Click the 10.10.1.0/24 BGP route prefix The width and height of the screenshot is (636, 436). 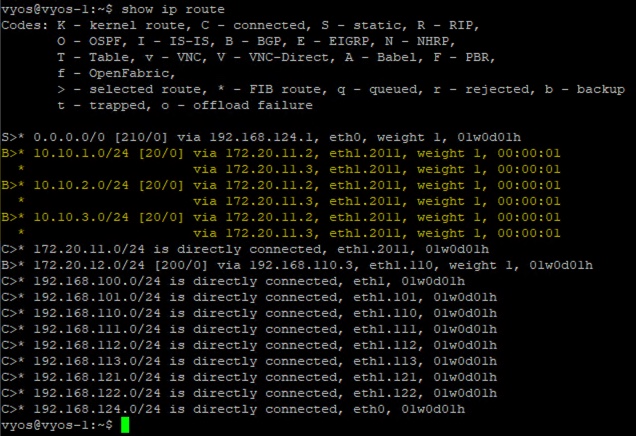point(81,153)
